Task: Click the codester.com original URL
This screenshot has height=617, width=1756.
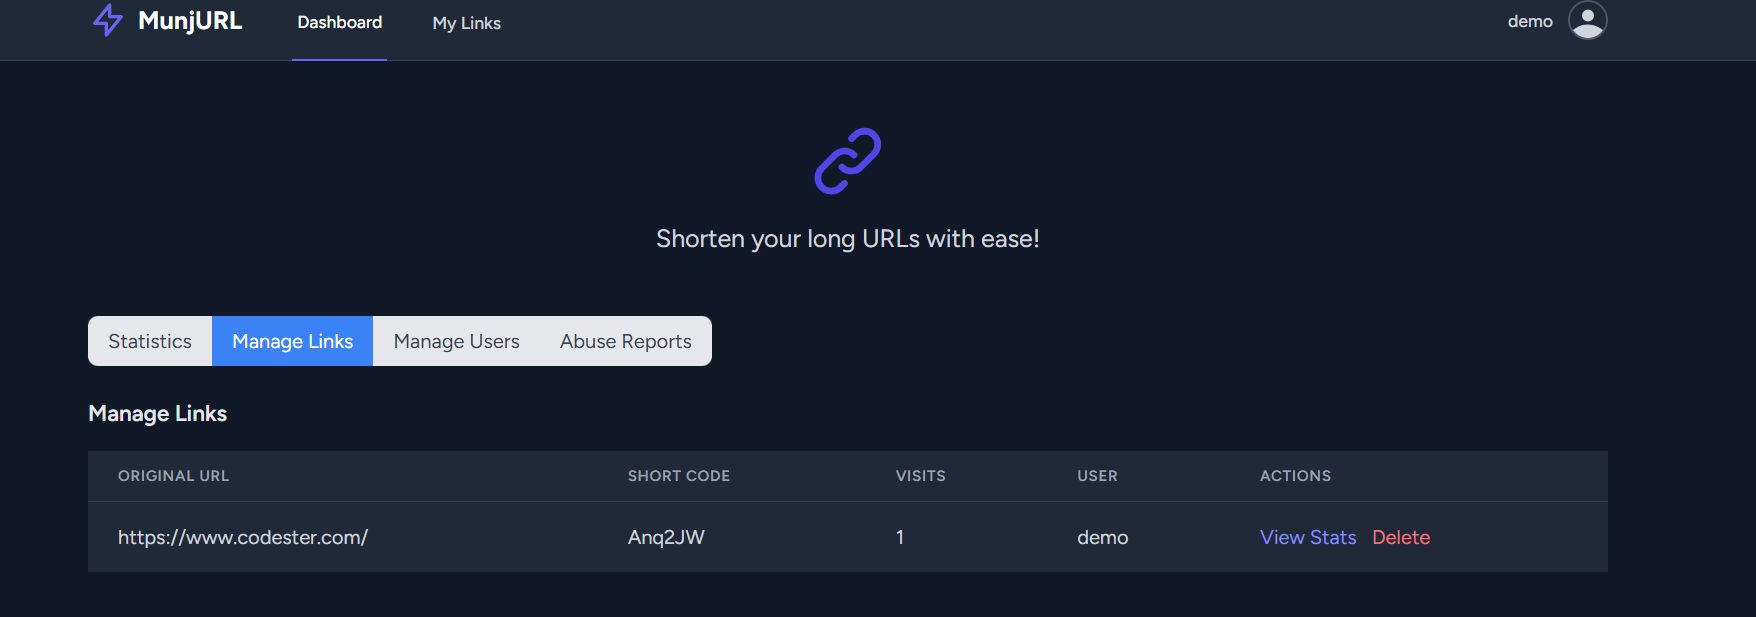Action: pyautogui.click(x=242, y=536)
